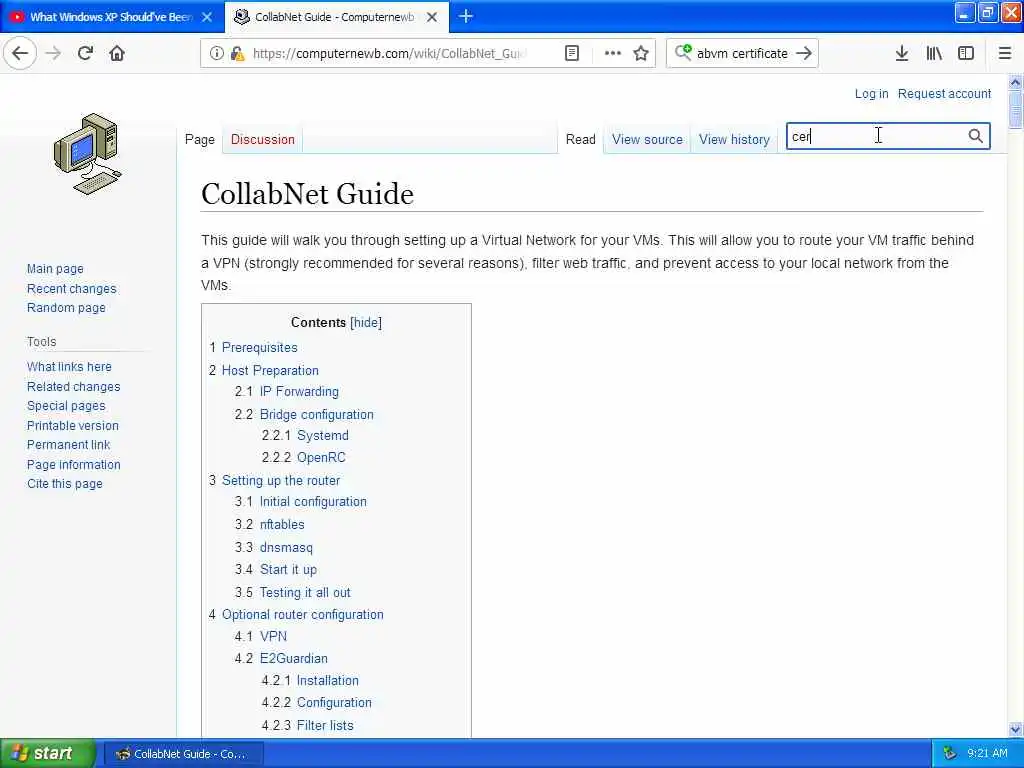Jump to Initial configuration section

tap(313, 502)
